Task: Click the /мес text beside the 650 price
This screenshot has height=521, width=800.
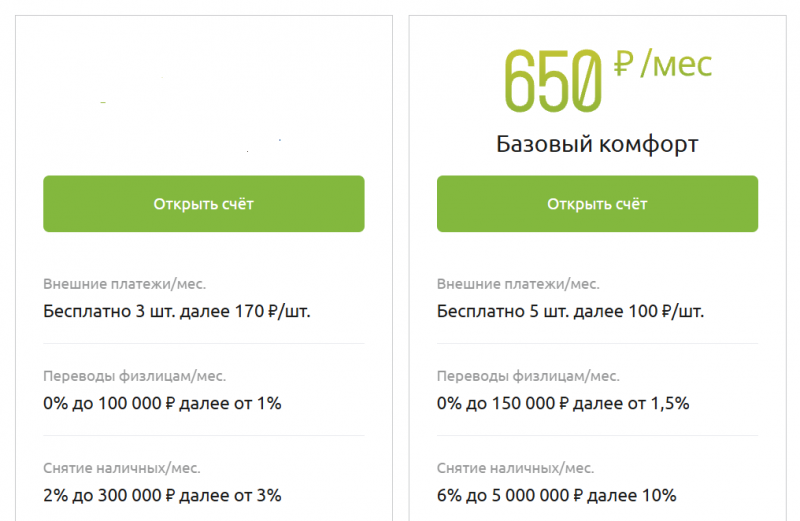Action: tap(676, 66)
